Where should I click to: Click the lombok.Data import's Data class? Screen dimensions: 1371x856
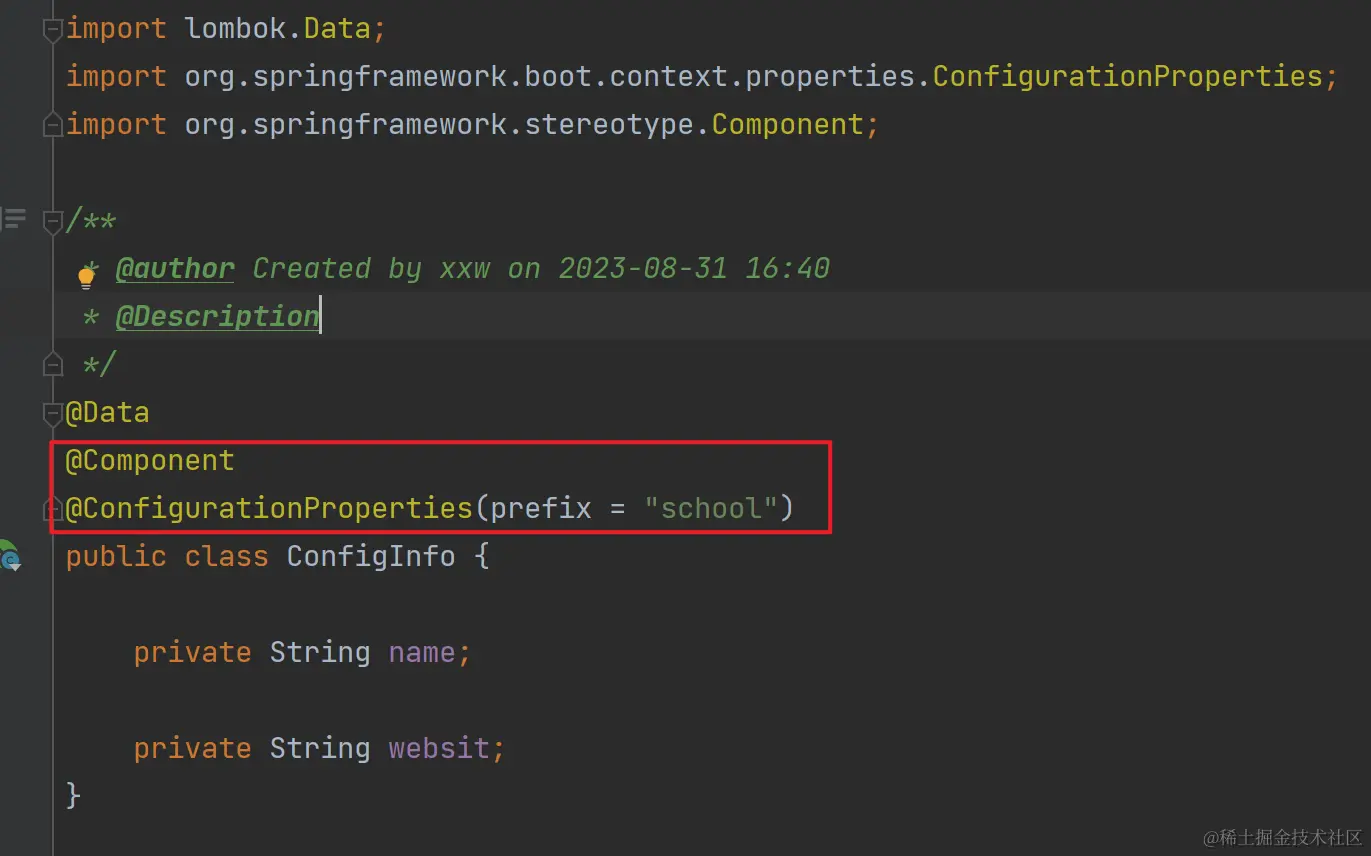click(337, 28)
